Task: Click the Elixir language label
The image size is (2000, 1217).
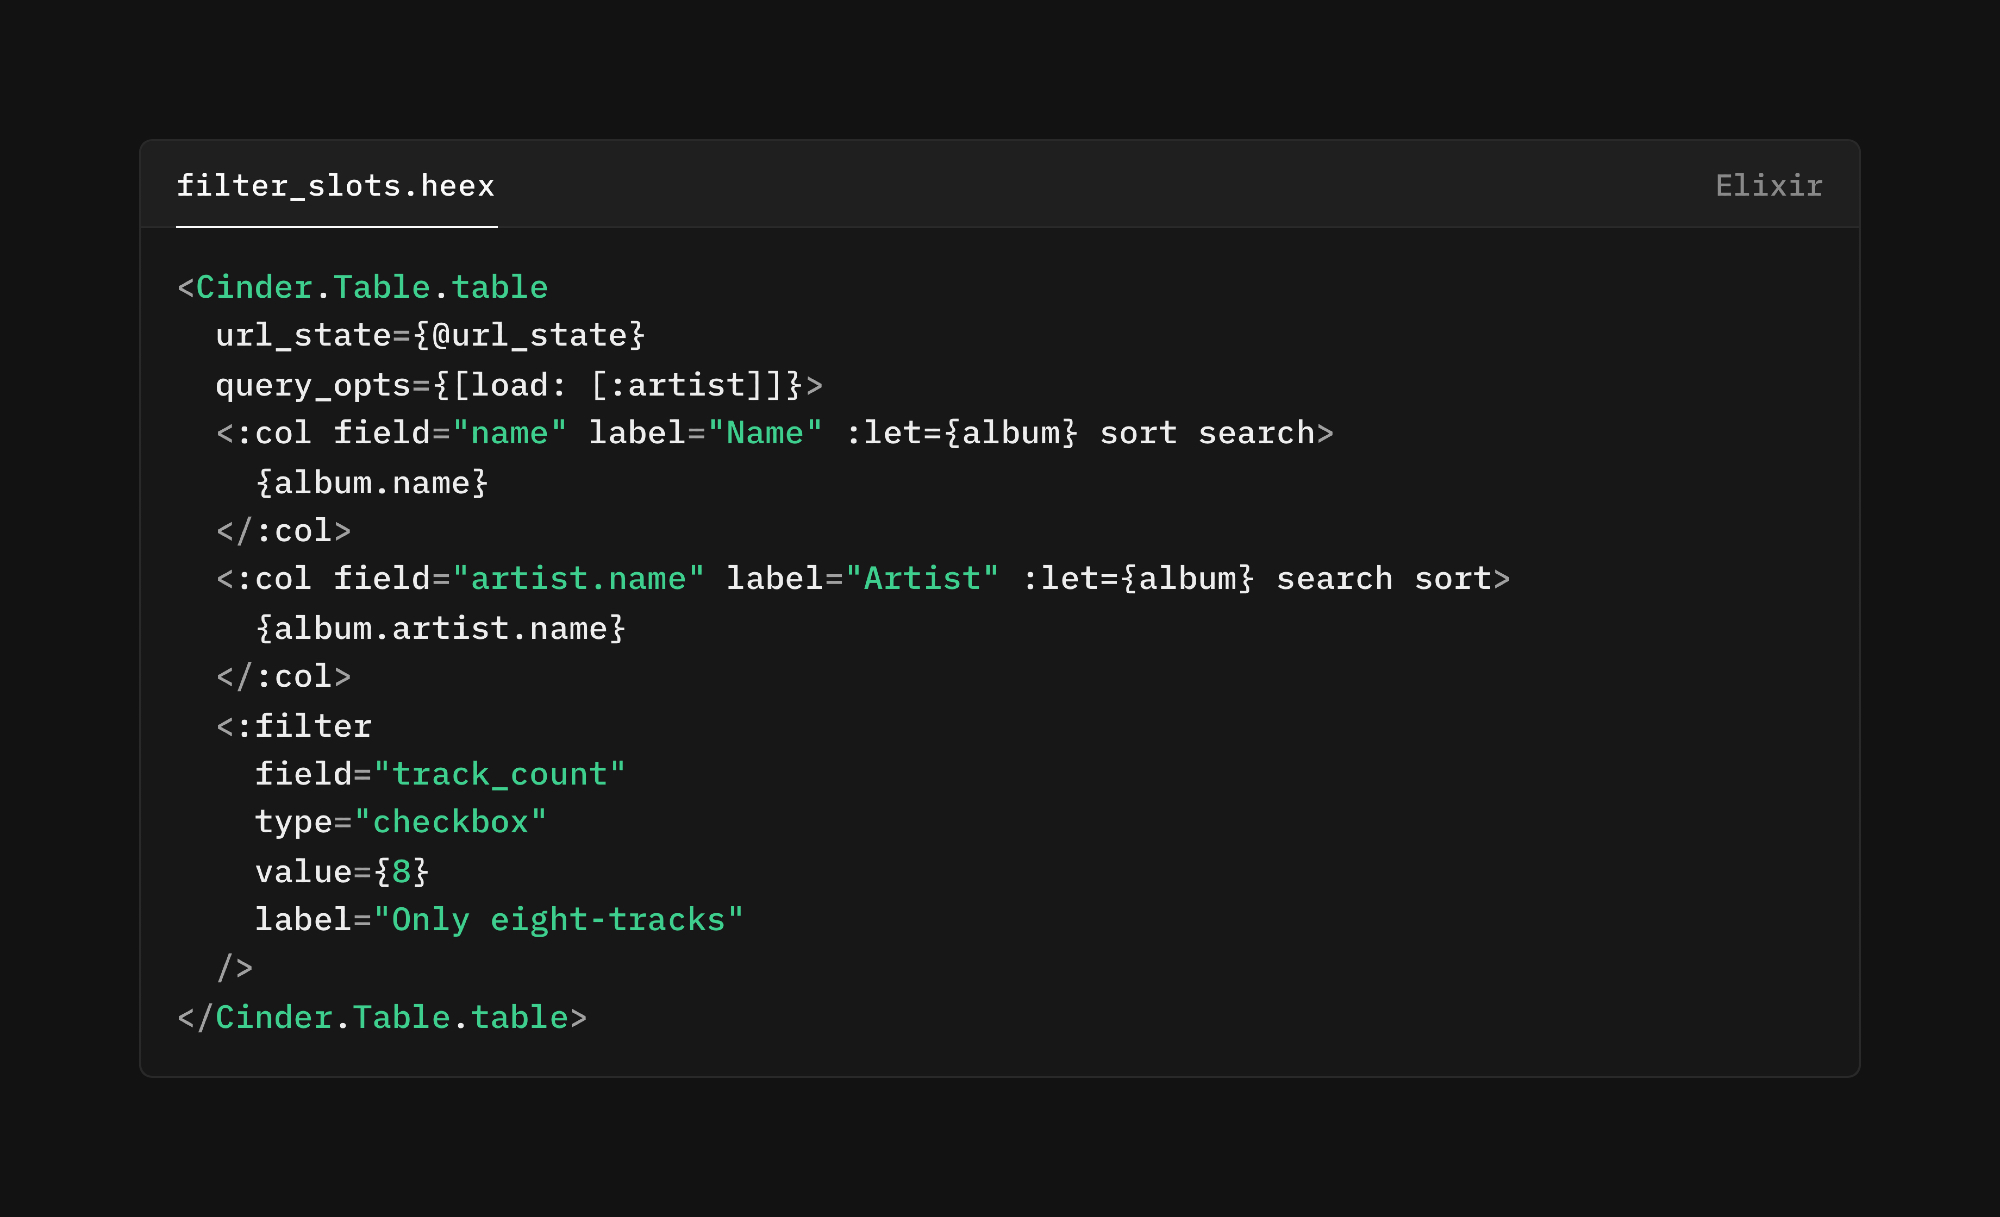Action: tap(1768, 186)
